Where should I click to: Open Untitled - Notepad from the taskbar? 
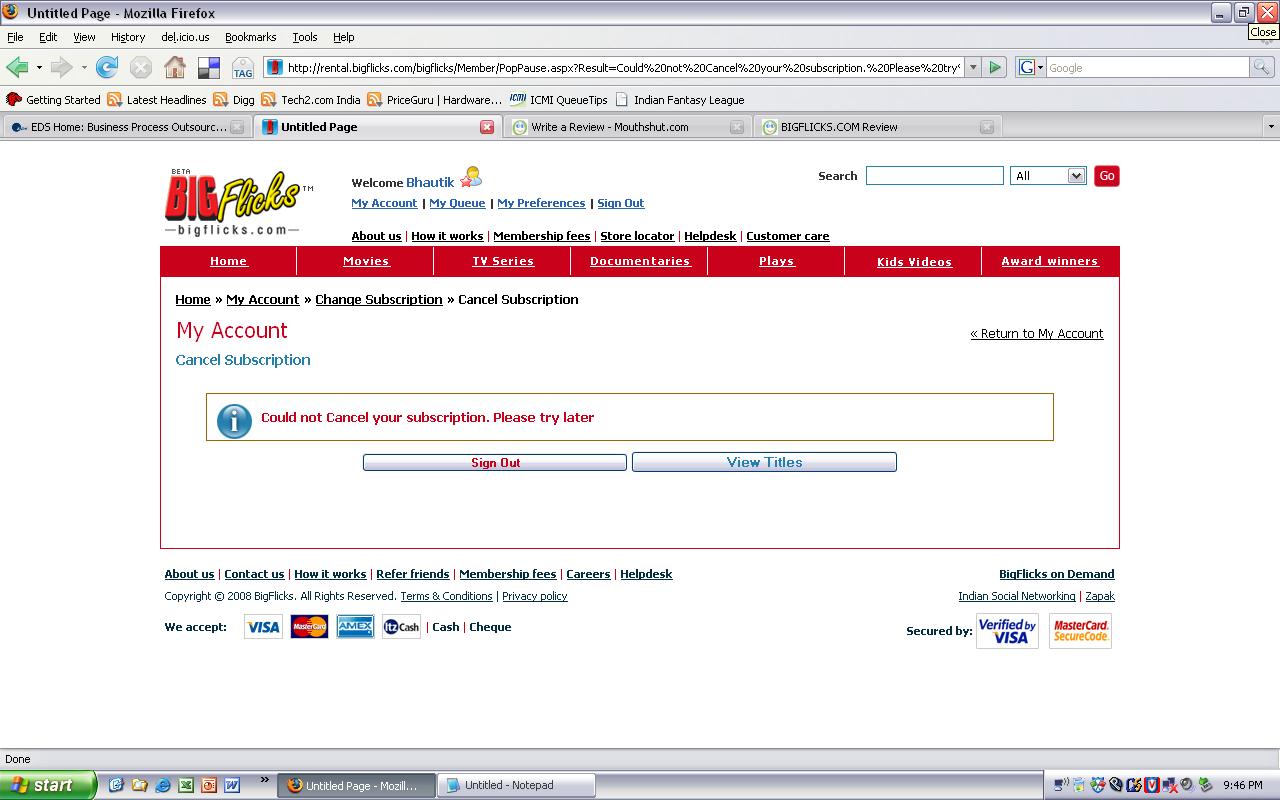(516, 785)
